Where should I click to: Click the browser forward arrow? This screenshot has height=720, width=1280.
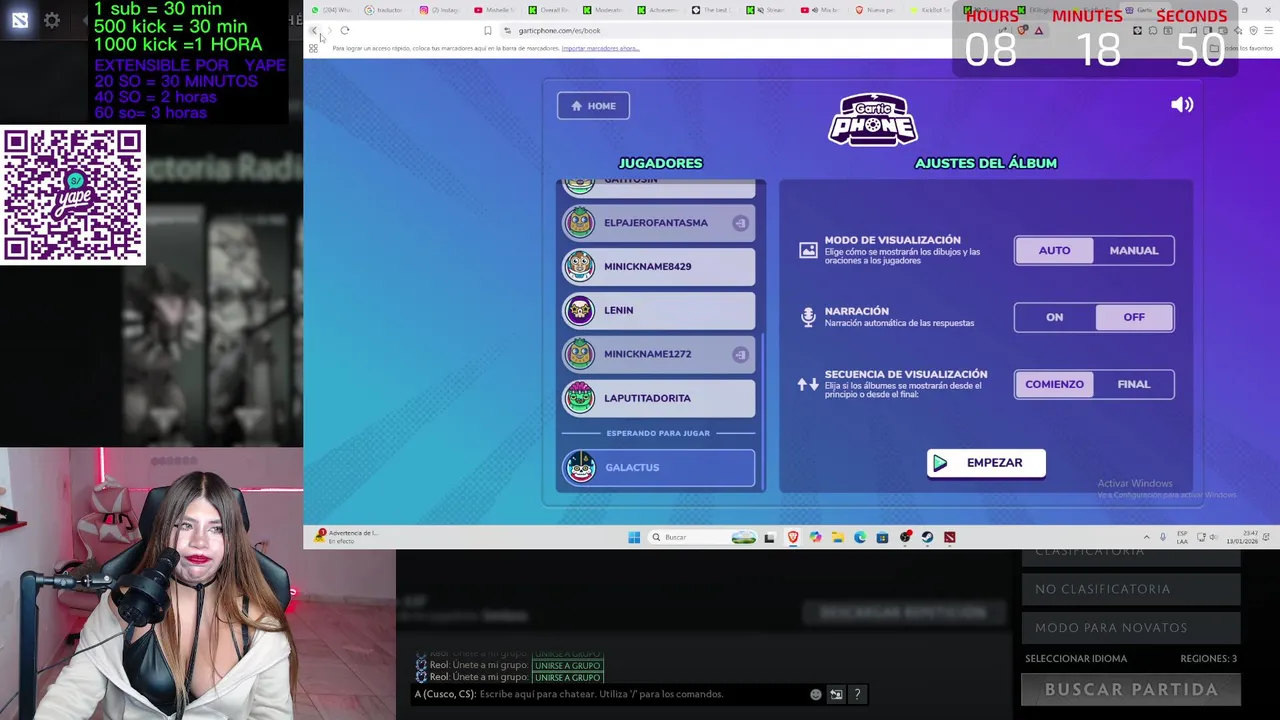329,31
